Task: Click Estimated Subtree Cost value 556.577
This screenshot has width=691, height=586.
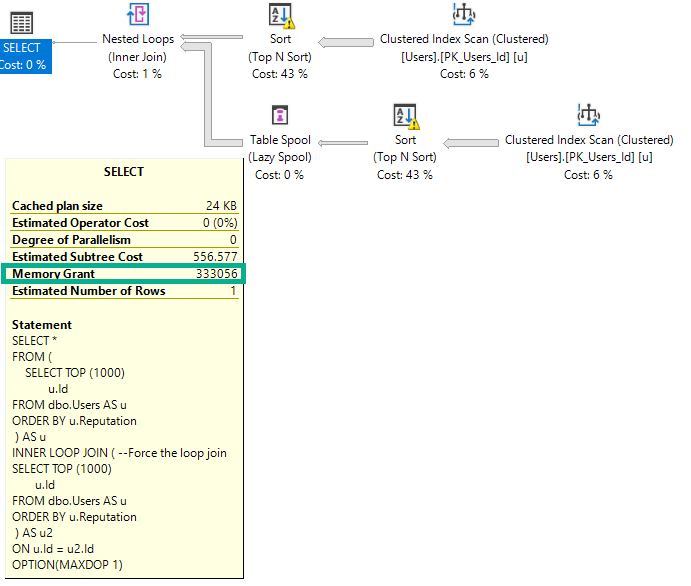Action: point(215,256)
